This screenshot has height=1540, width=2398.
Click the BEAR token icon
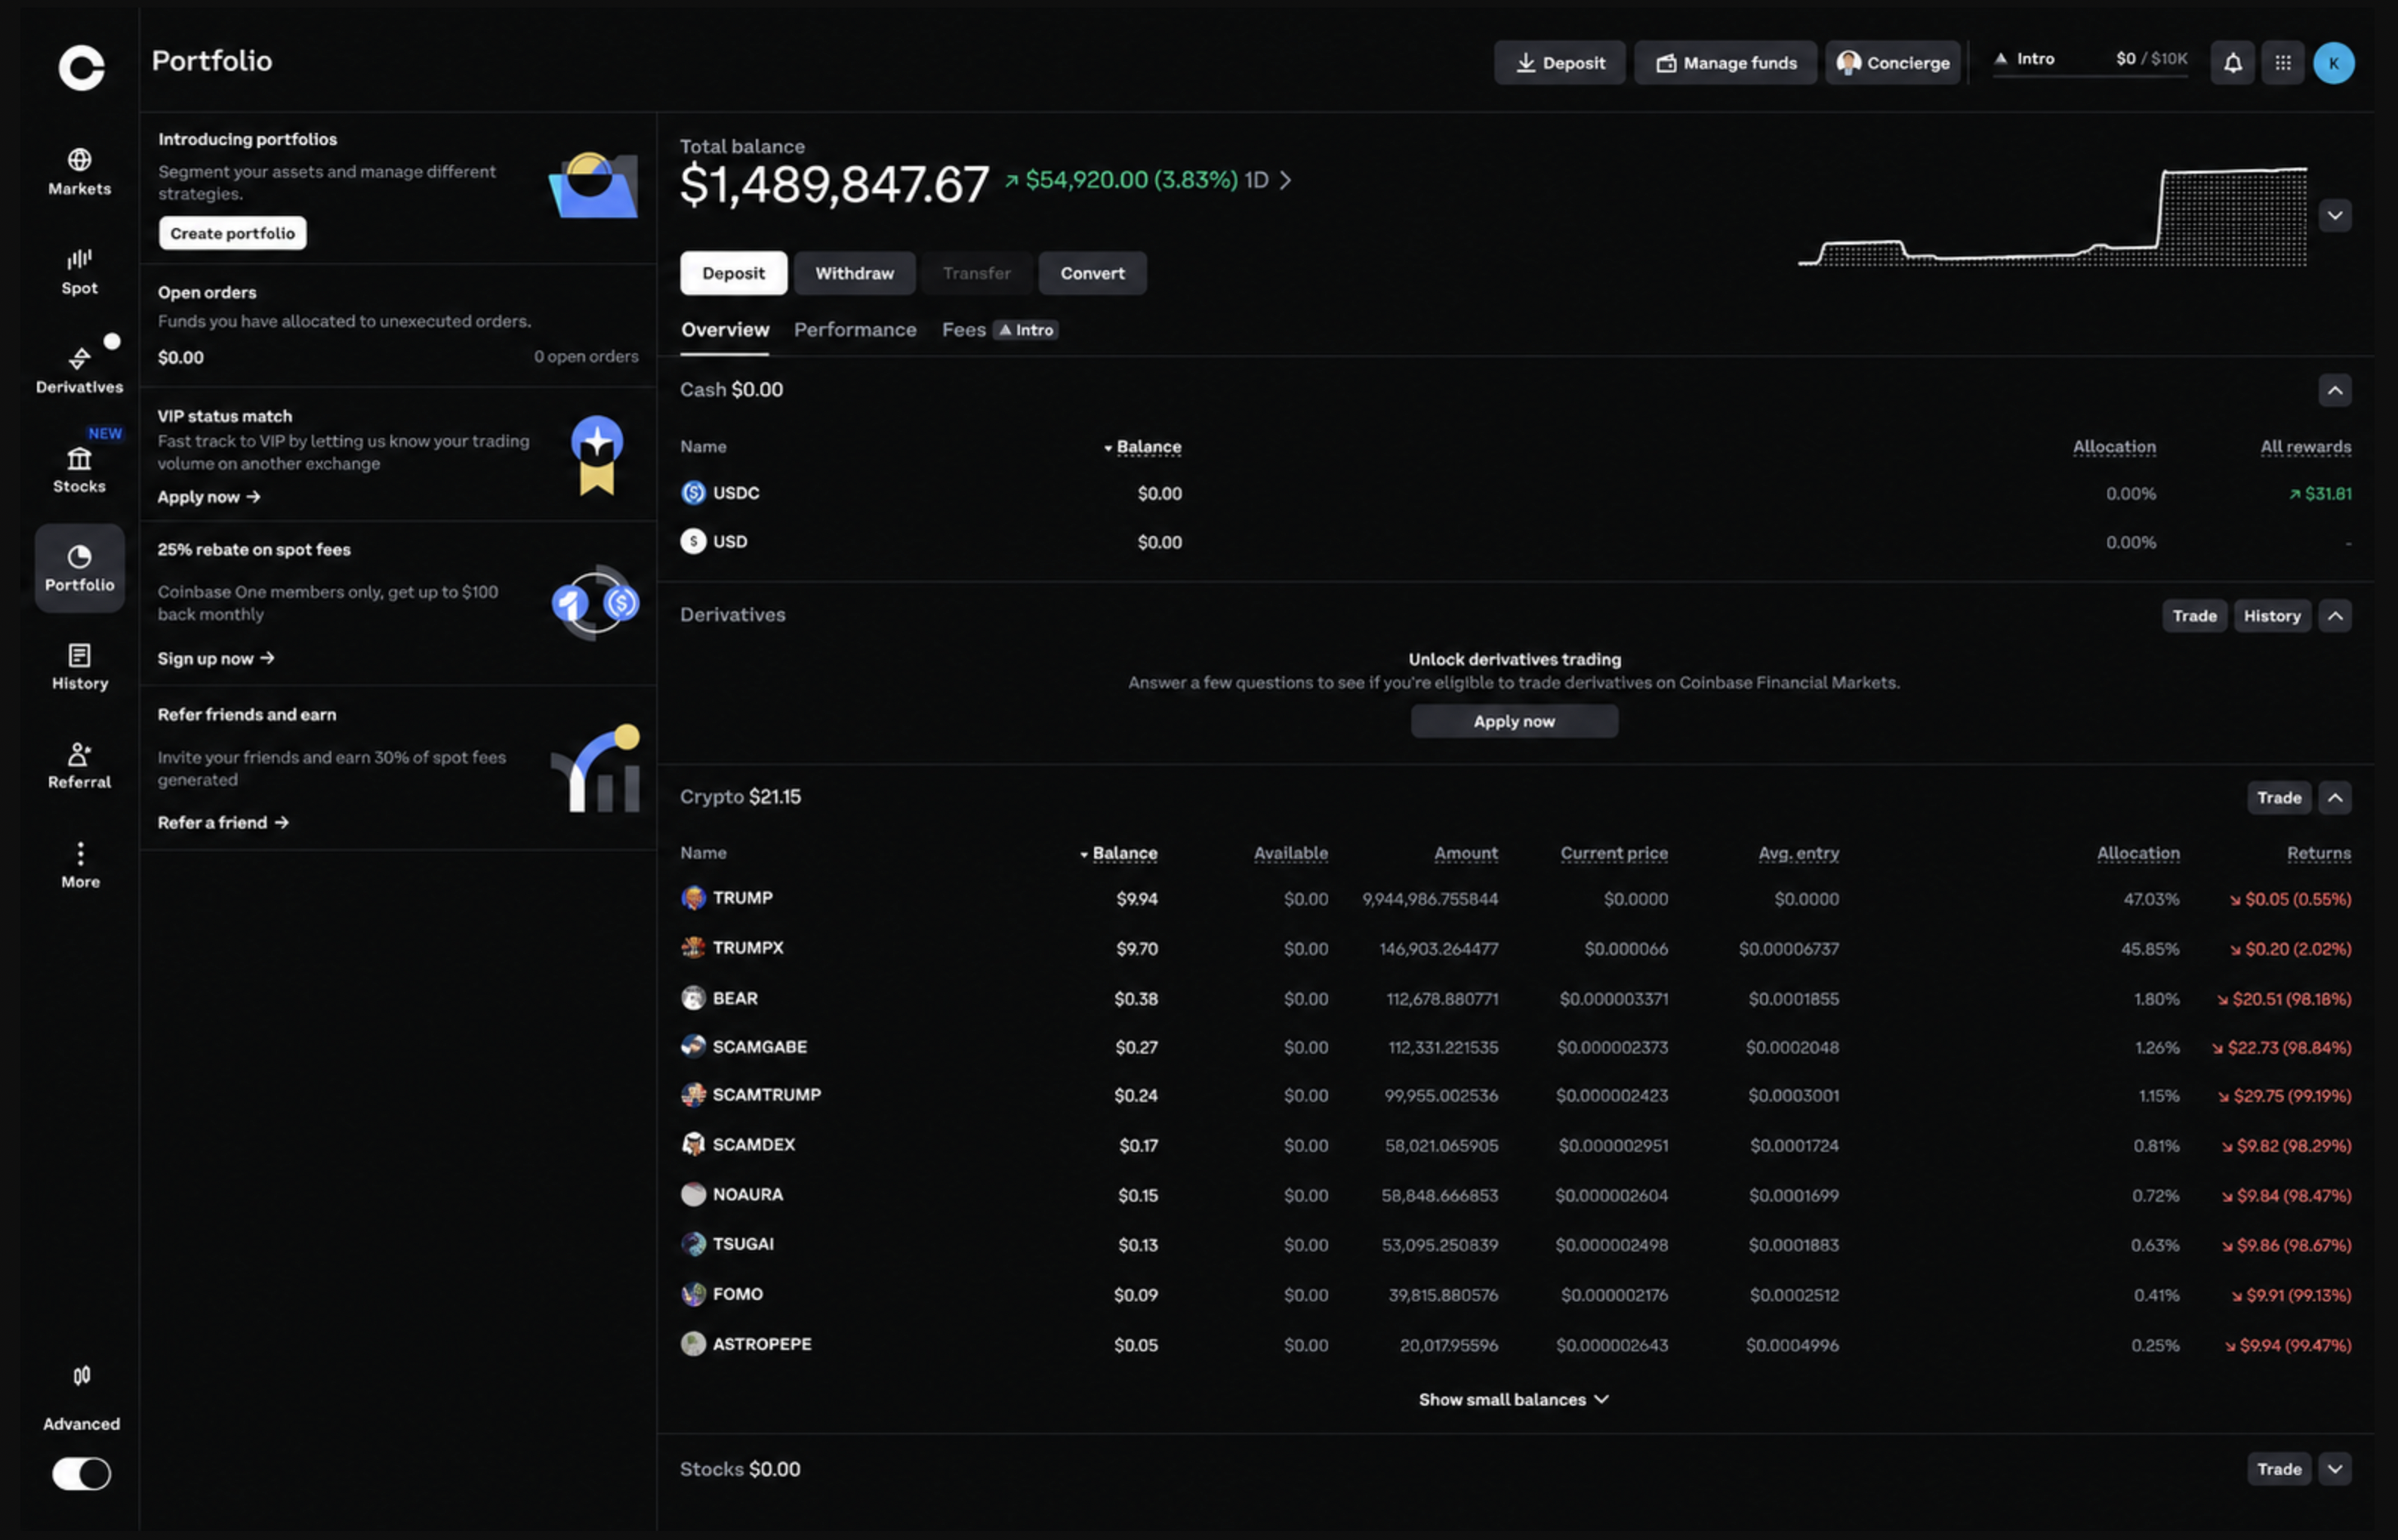693,998
